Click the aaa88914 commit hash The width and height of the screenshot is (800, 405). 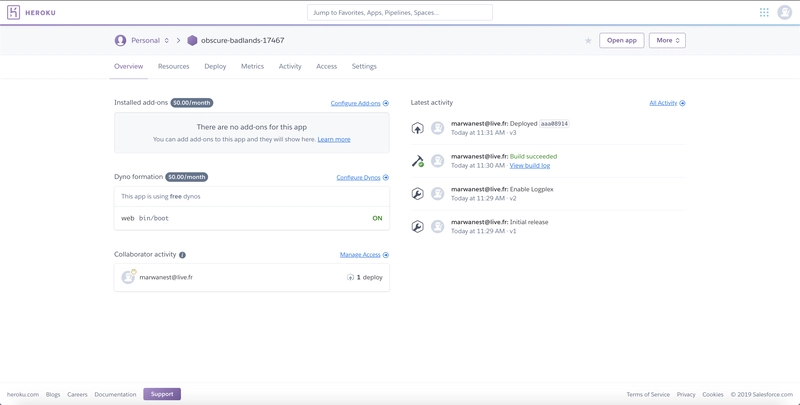point(555,124)
